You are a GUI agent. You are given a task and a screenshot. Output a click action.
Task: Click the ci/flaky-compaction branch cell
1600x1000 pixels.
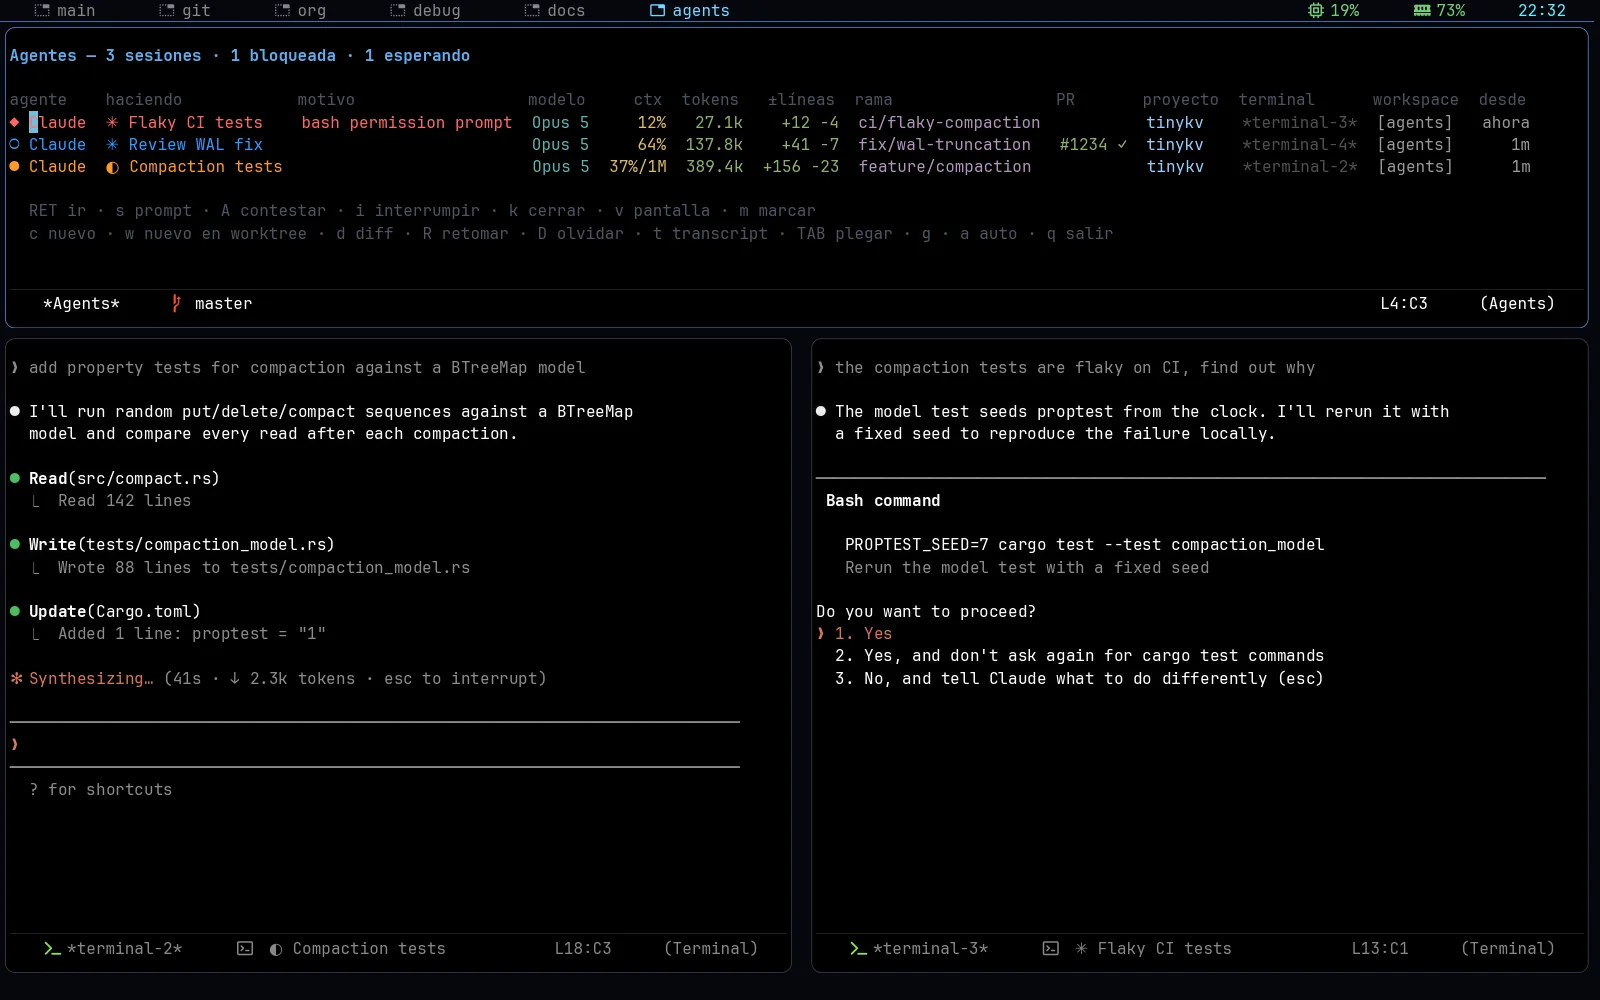pyautogui.click(x=948, y=122)
